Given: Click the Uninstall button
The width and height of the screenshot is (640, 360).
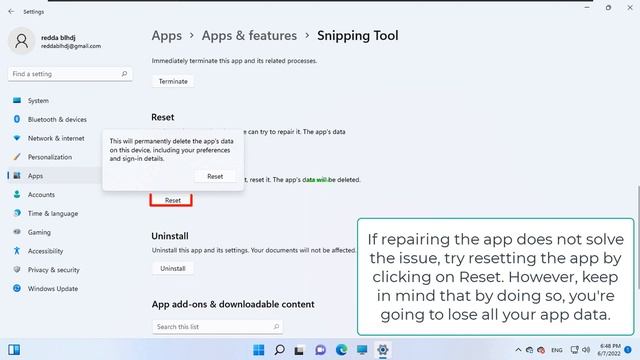Looking at the screenshot, I should [x=173, y=268].
